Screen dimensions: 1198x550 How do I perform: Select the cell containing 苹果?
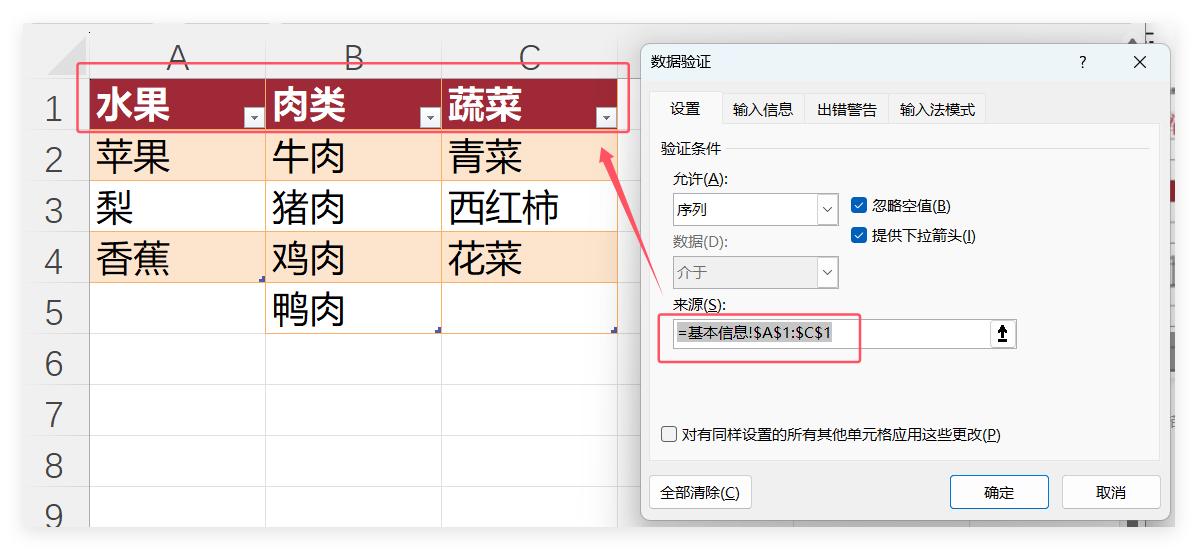pyautogui.click(x=177, y=156)
